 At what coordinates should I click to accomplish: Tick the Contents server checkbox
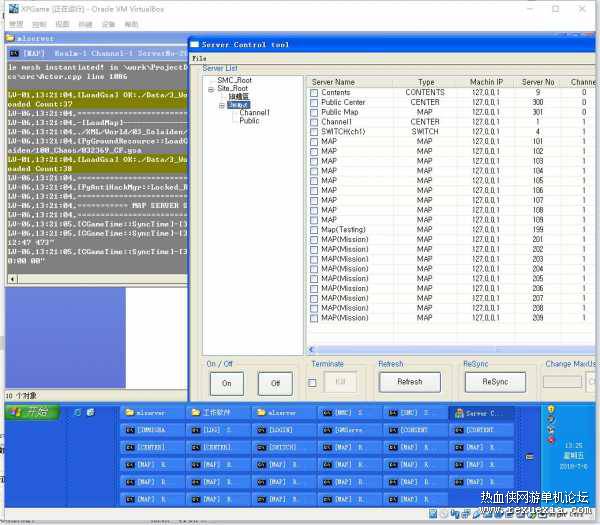click(x=314, y=93)
